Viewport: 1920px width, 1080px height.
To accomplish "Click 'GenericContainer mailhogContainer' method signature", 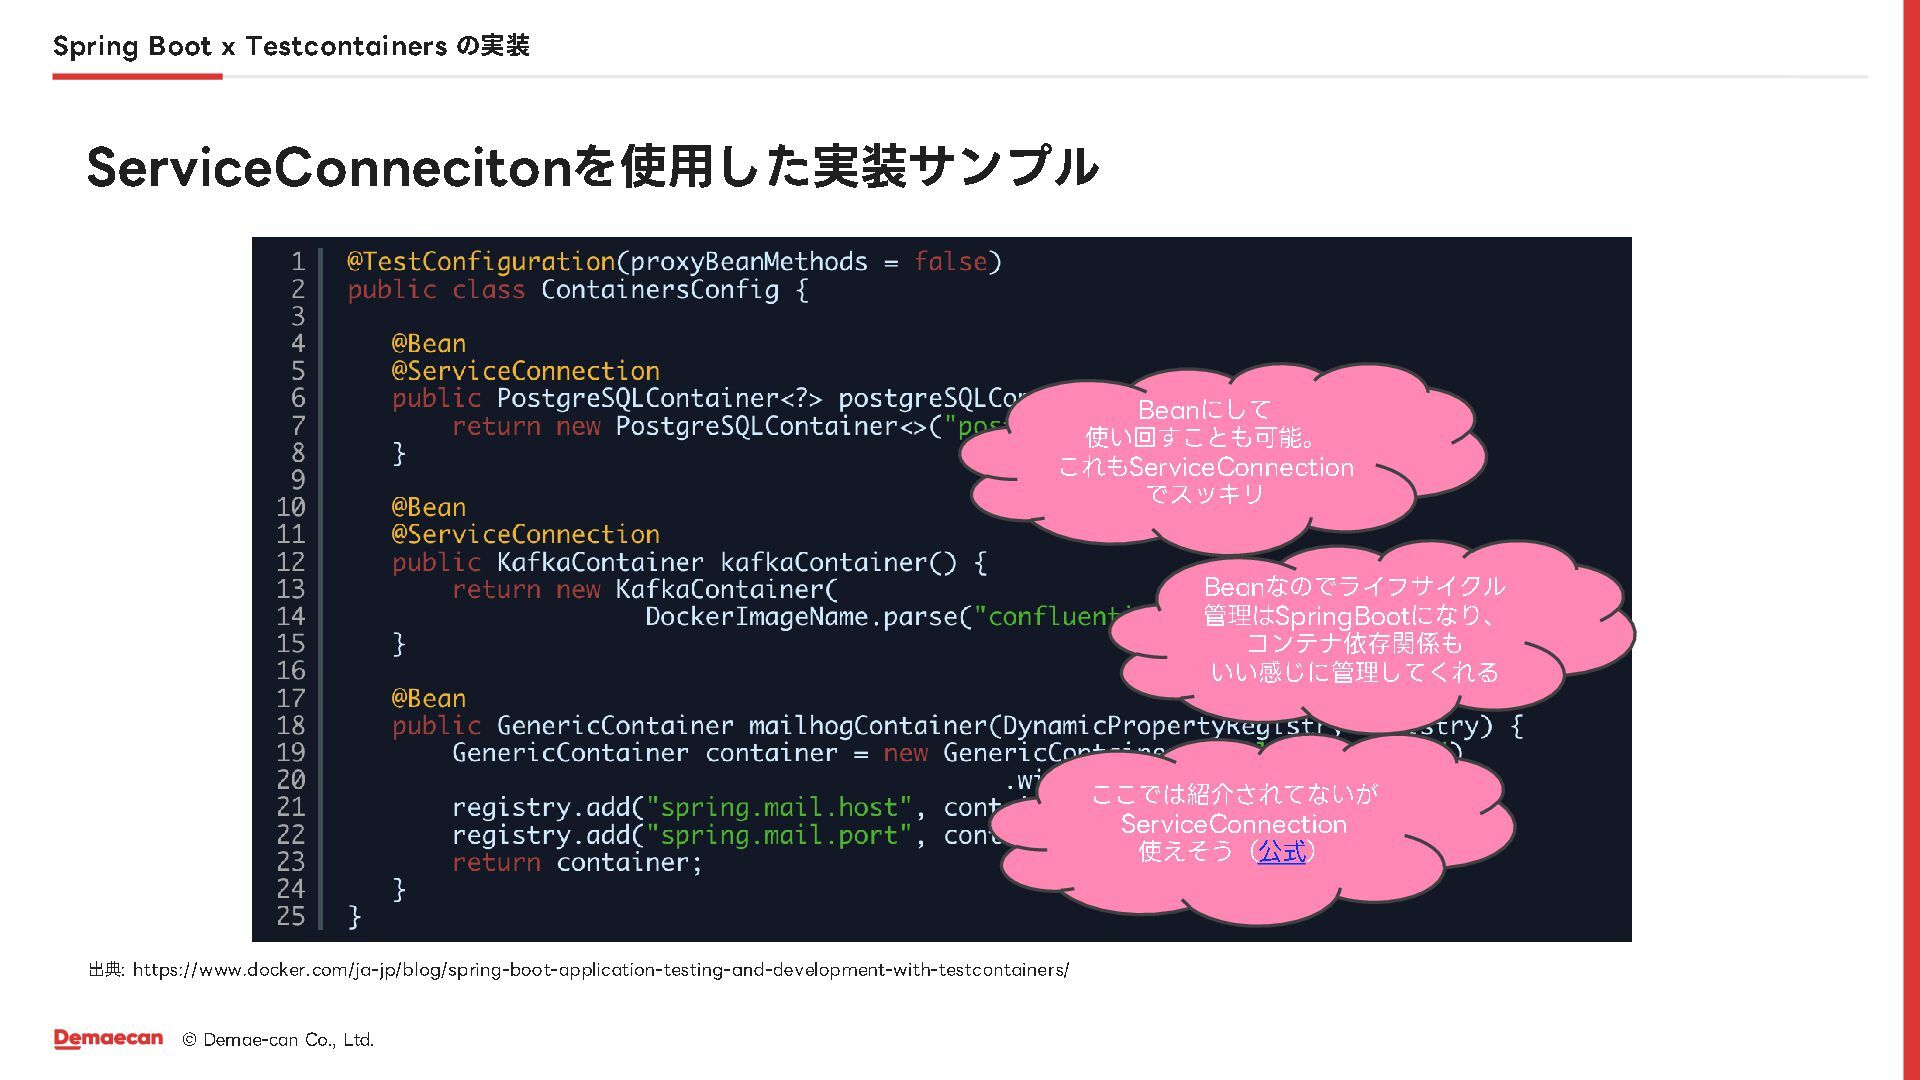I will 741,725.
